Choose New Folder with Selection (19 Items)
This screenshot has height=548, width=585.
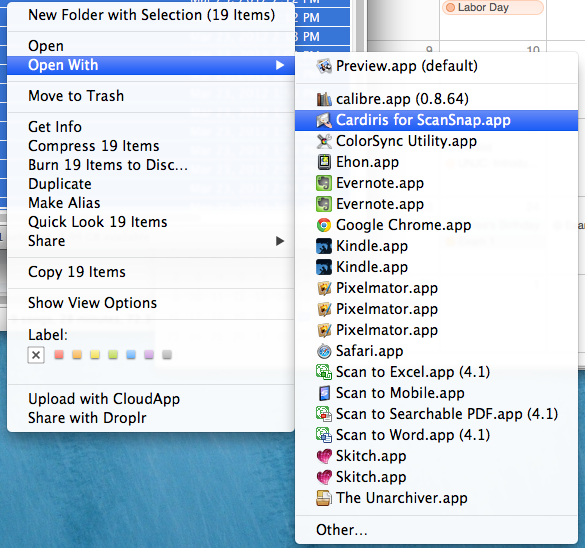(x=151, y=15)
